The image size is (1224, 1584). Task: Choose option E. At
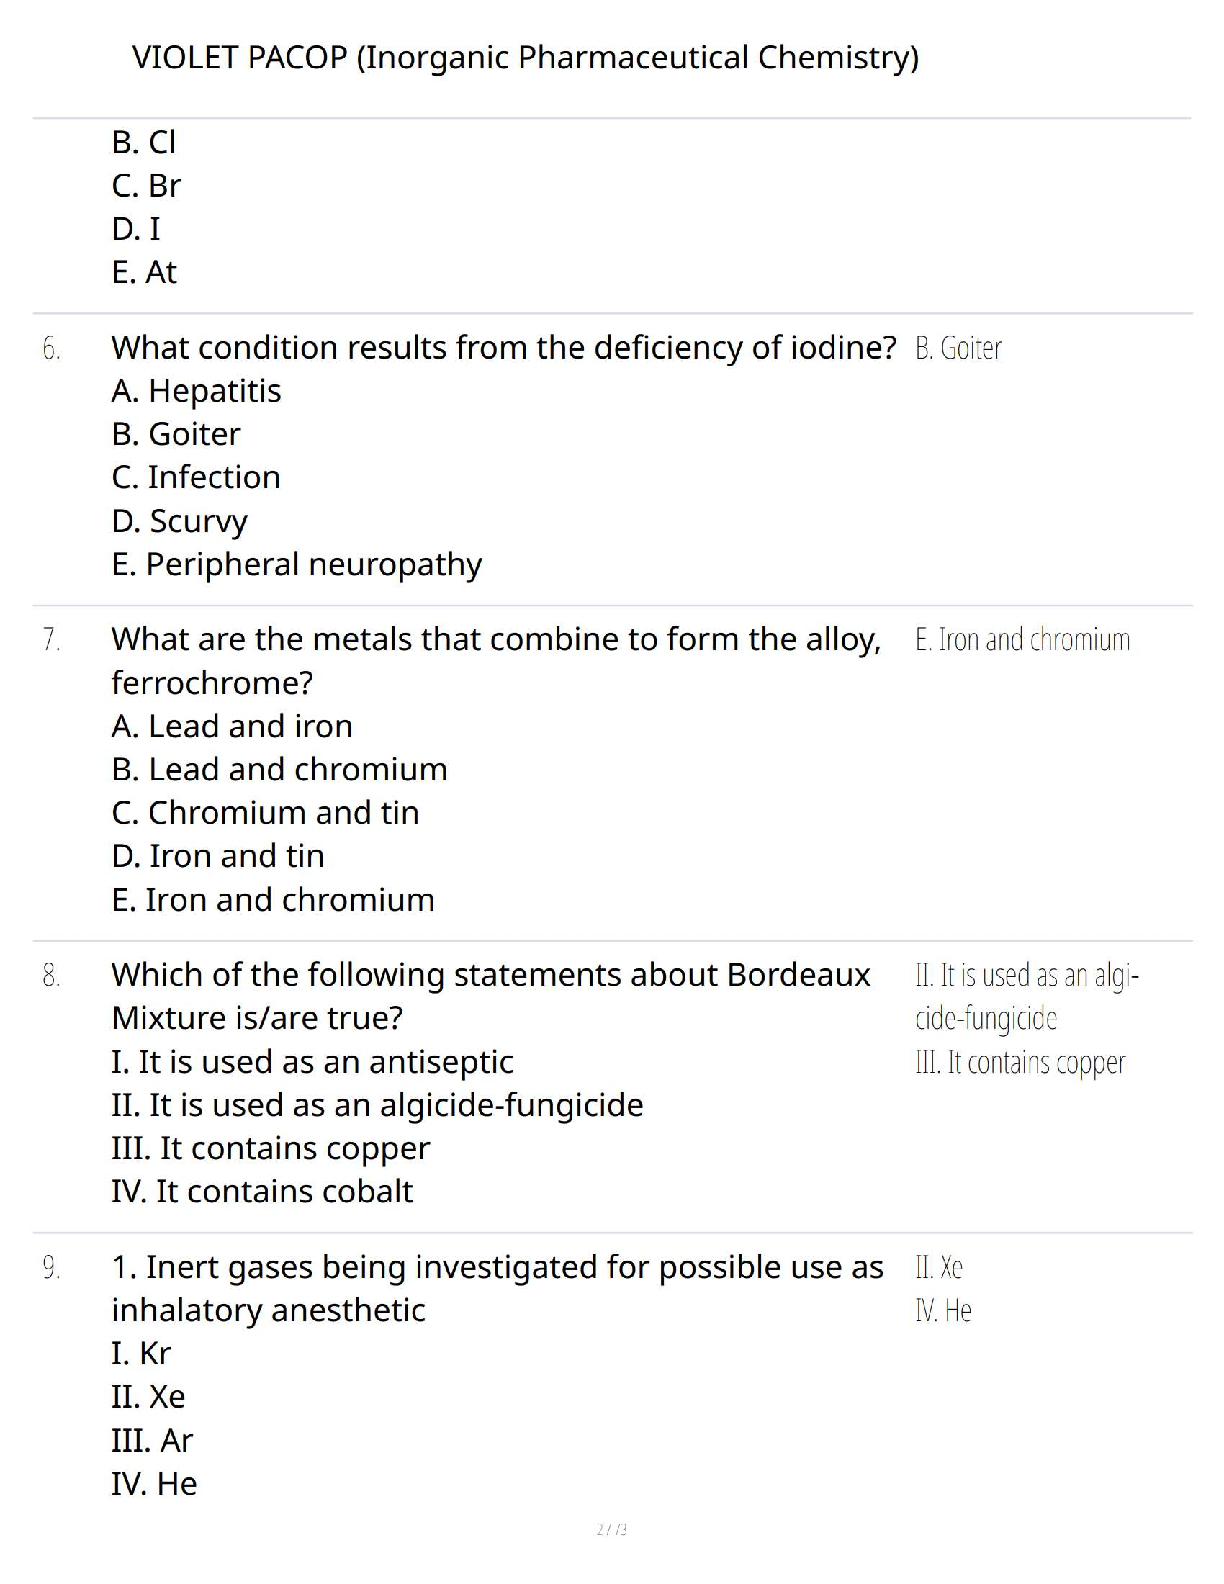click(144, 272)
